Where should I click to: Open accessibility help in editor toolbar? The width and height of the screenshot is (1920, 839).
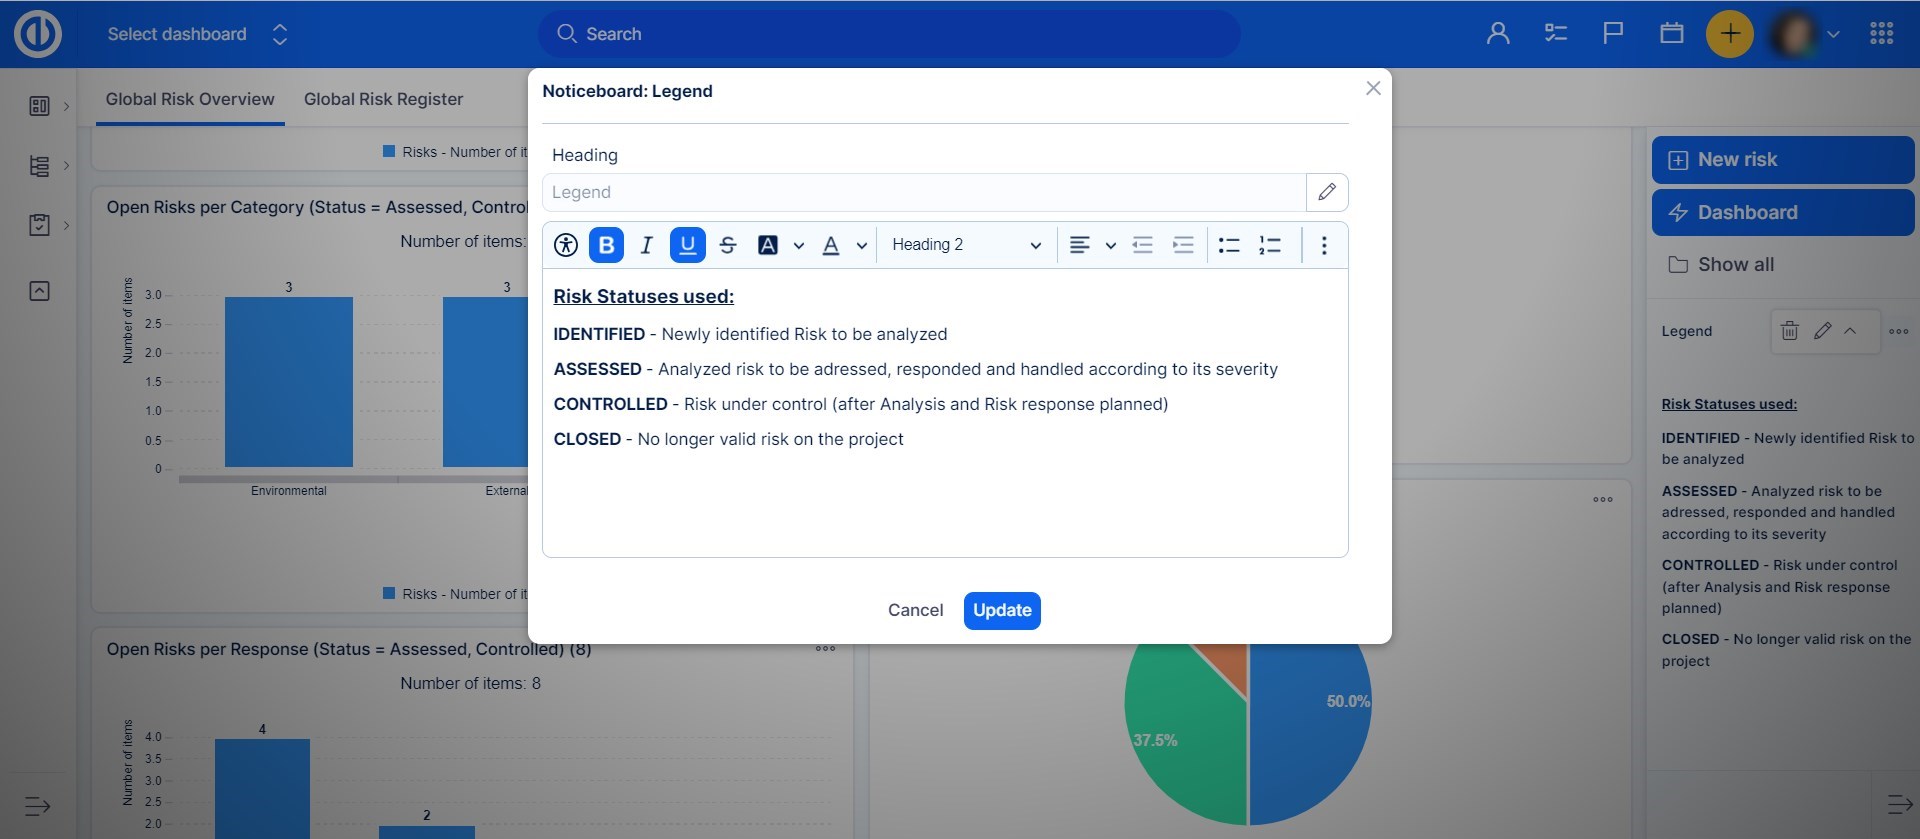click(566, 245)
